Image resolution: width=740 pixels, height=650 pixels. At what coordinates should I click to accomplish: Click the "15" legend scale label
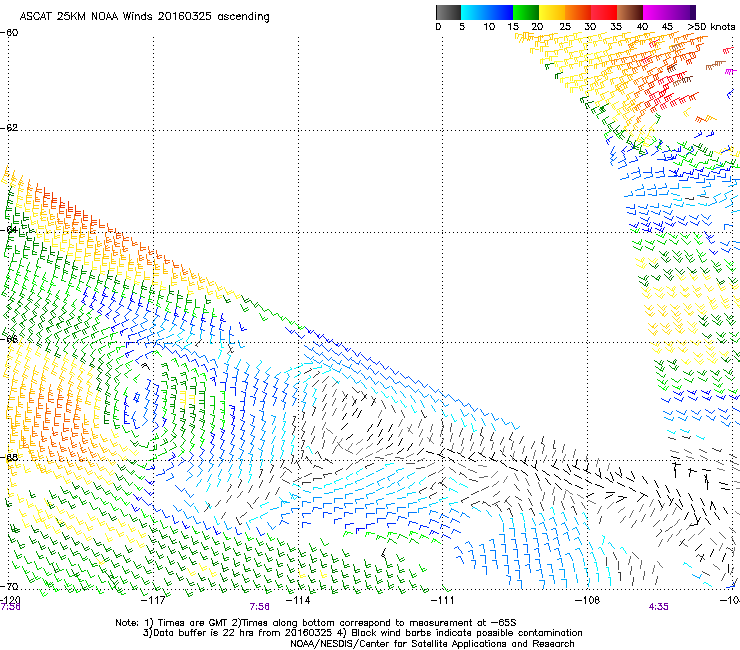pos(513,27)
